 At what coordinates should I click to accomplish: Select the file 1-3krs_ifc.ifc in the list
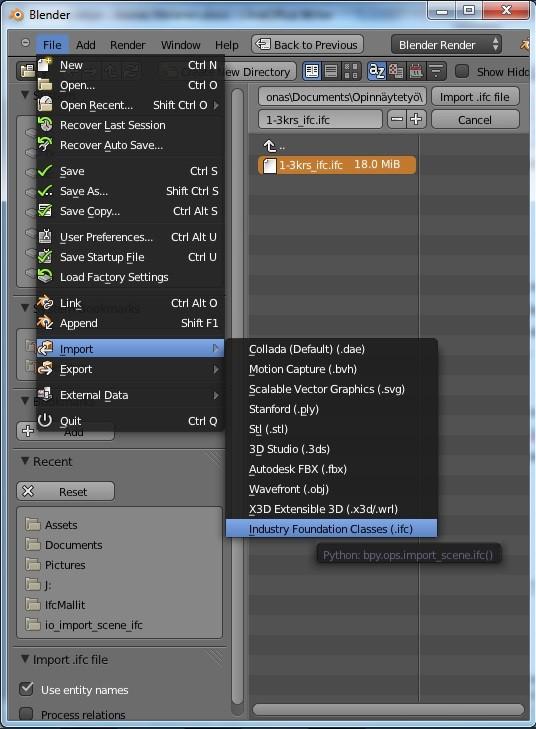point(337,165)
